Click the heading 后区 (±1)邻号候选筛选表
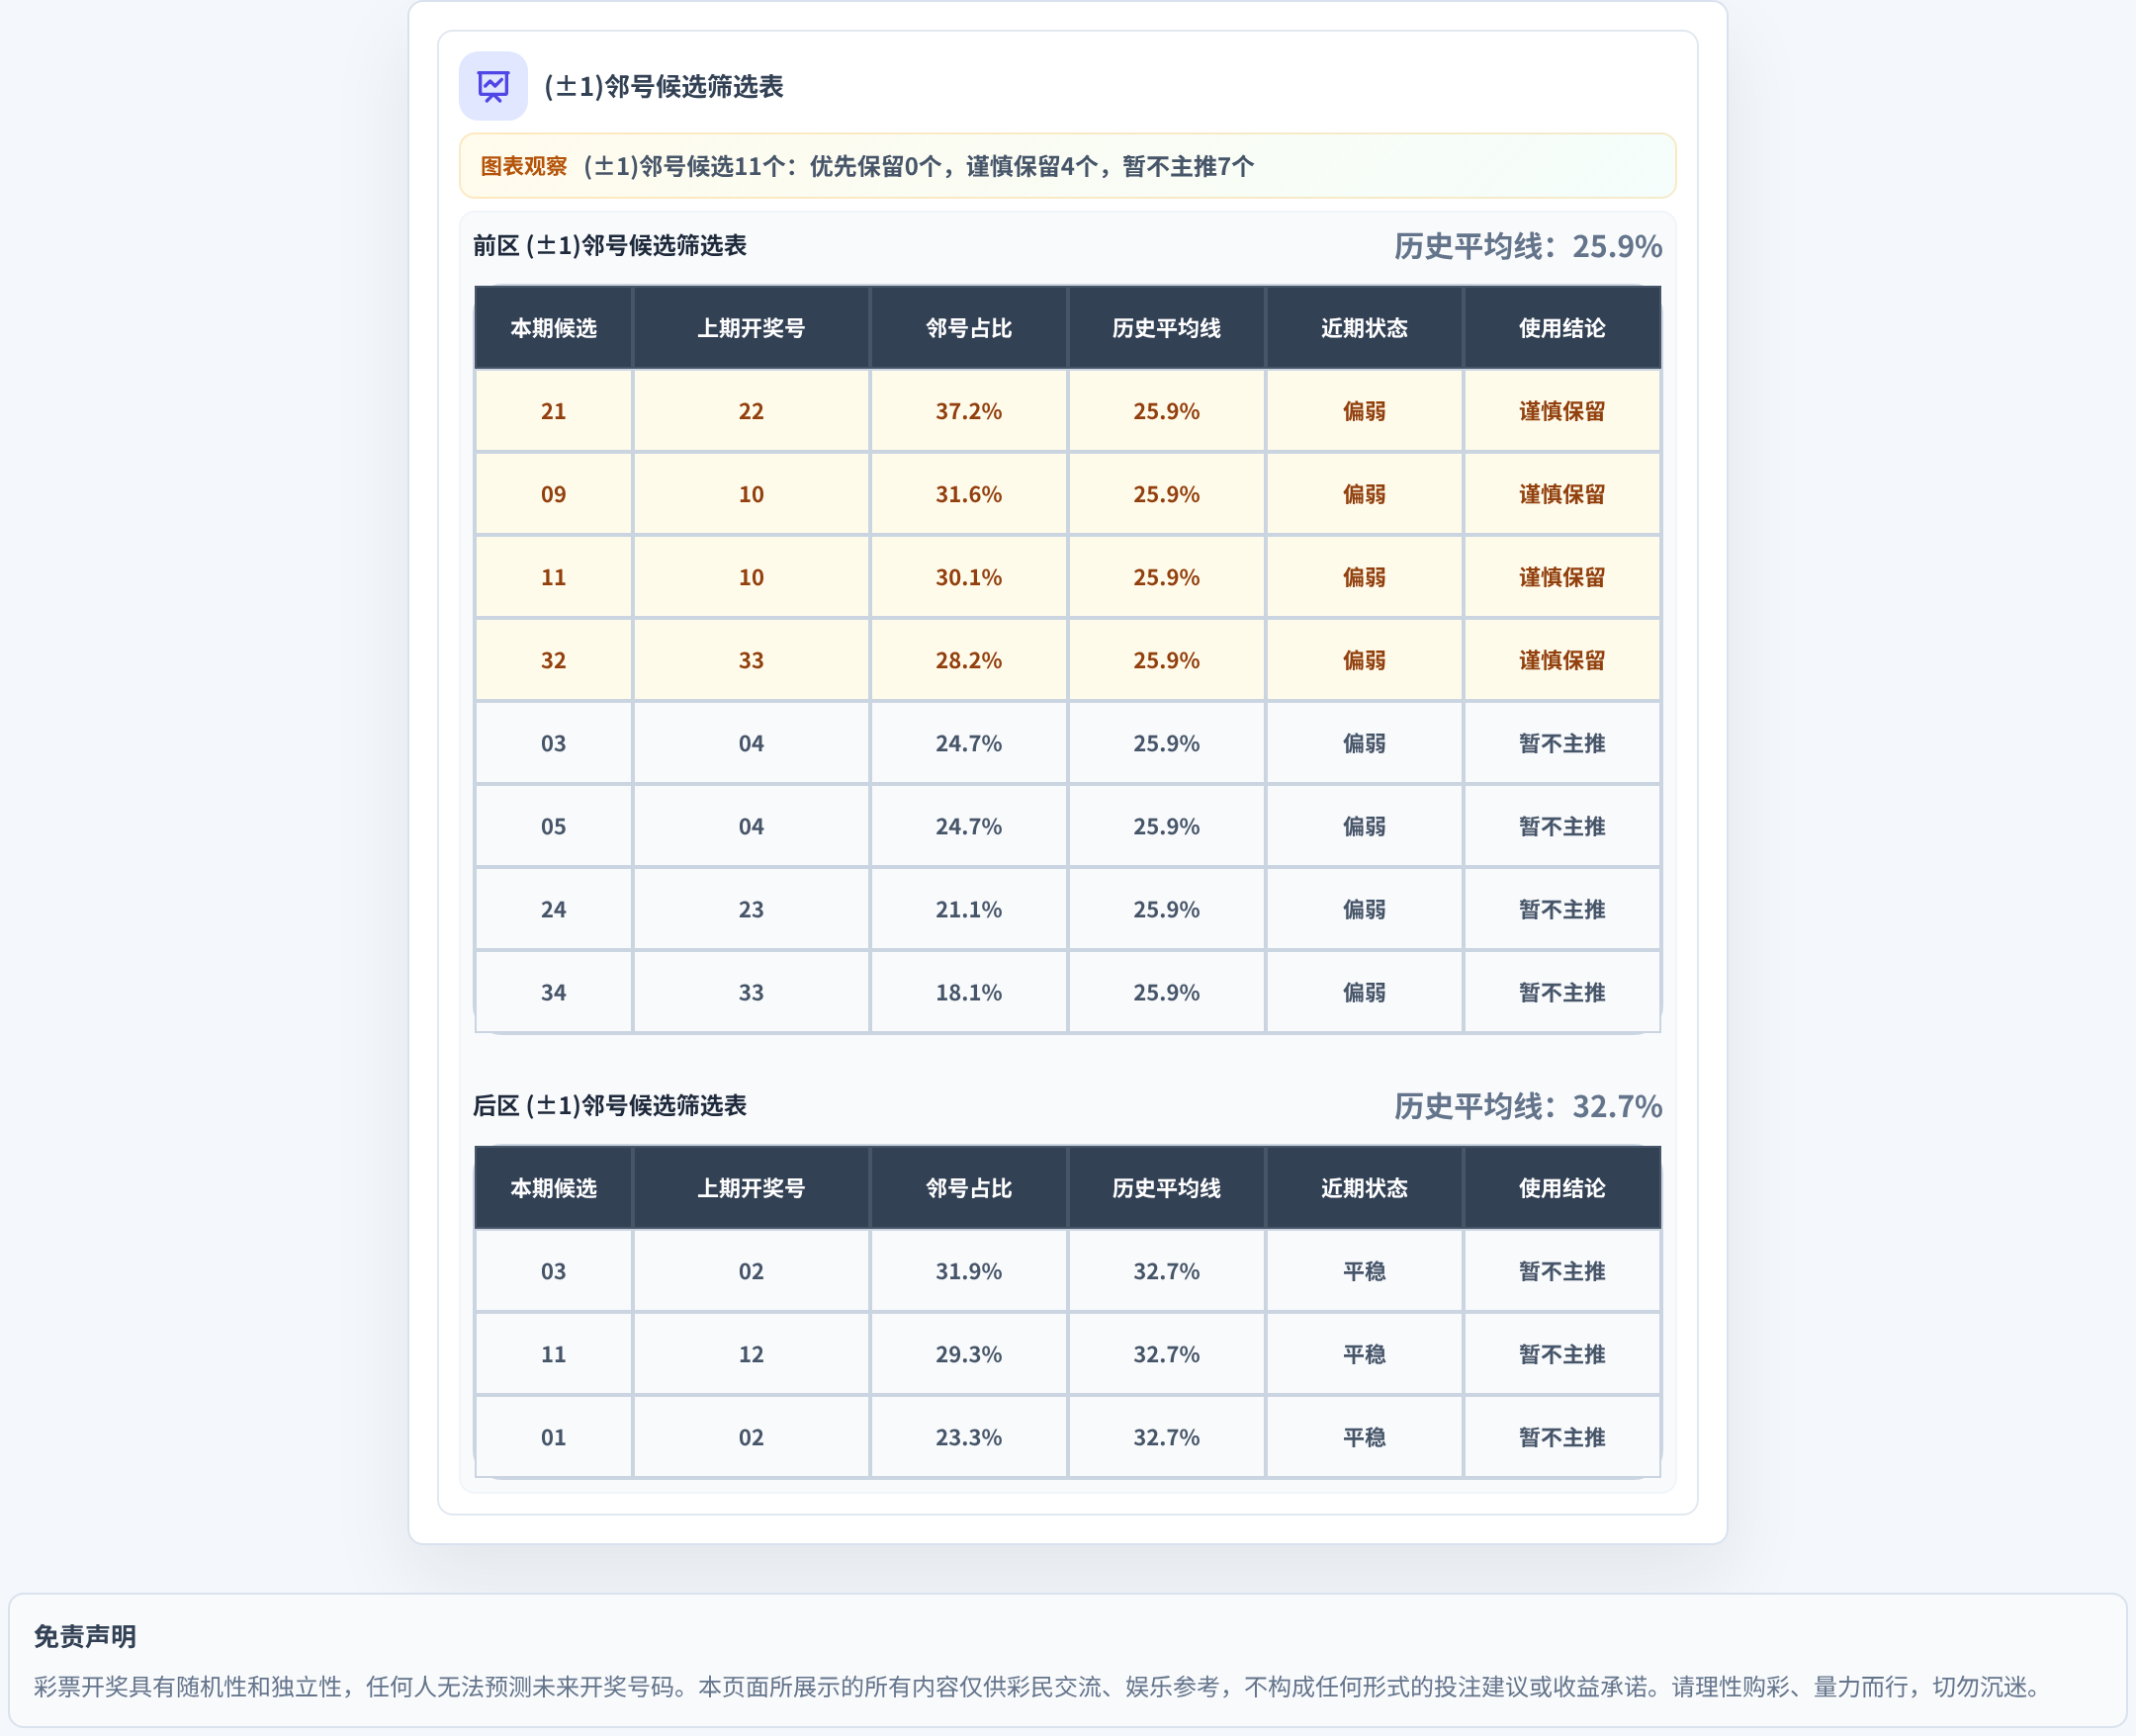Viewport: 2136px width, 1736px height. coord(610,1106)
